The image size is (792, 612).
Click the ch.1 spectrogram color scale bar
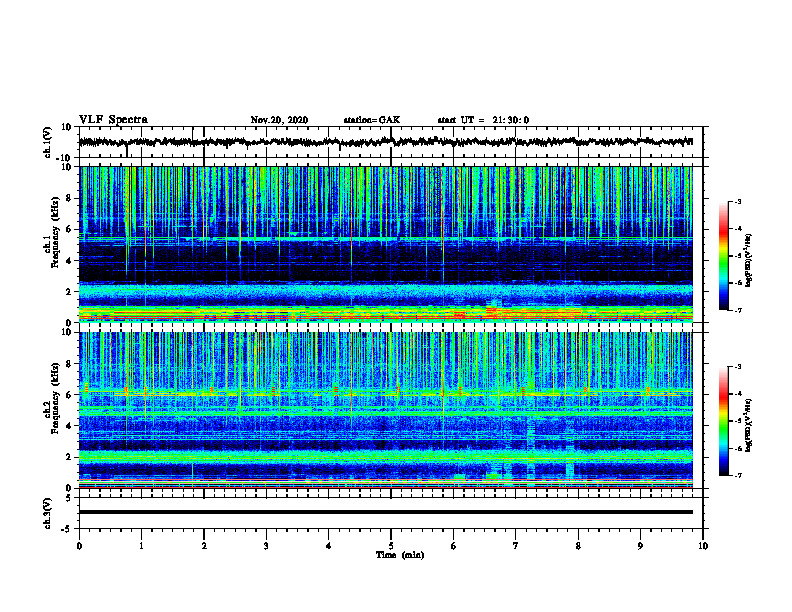coord(723,256)
